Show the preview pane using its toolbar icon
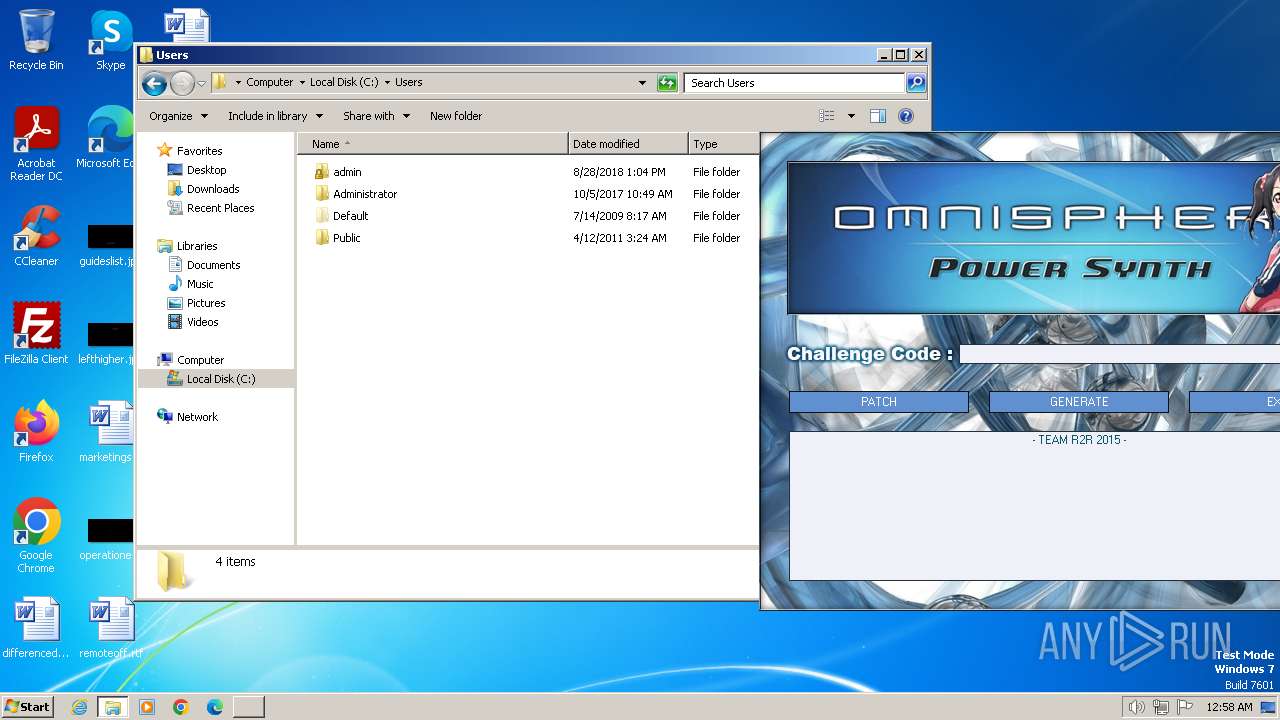This screenshot has width=1280, height=720. point(878,116)
